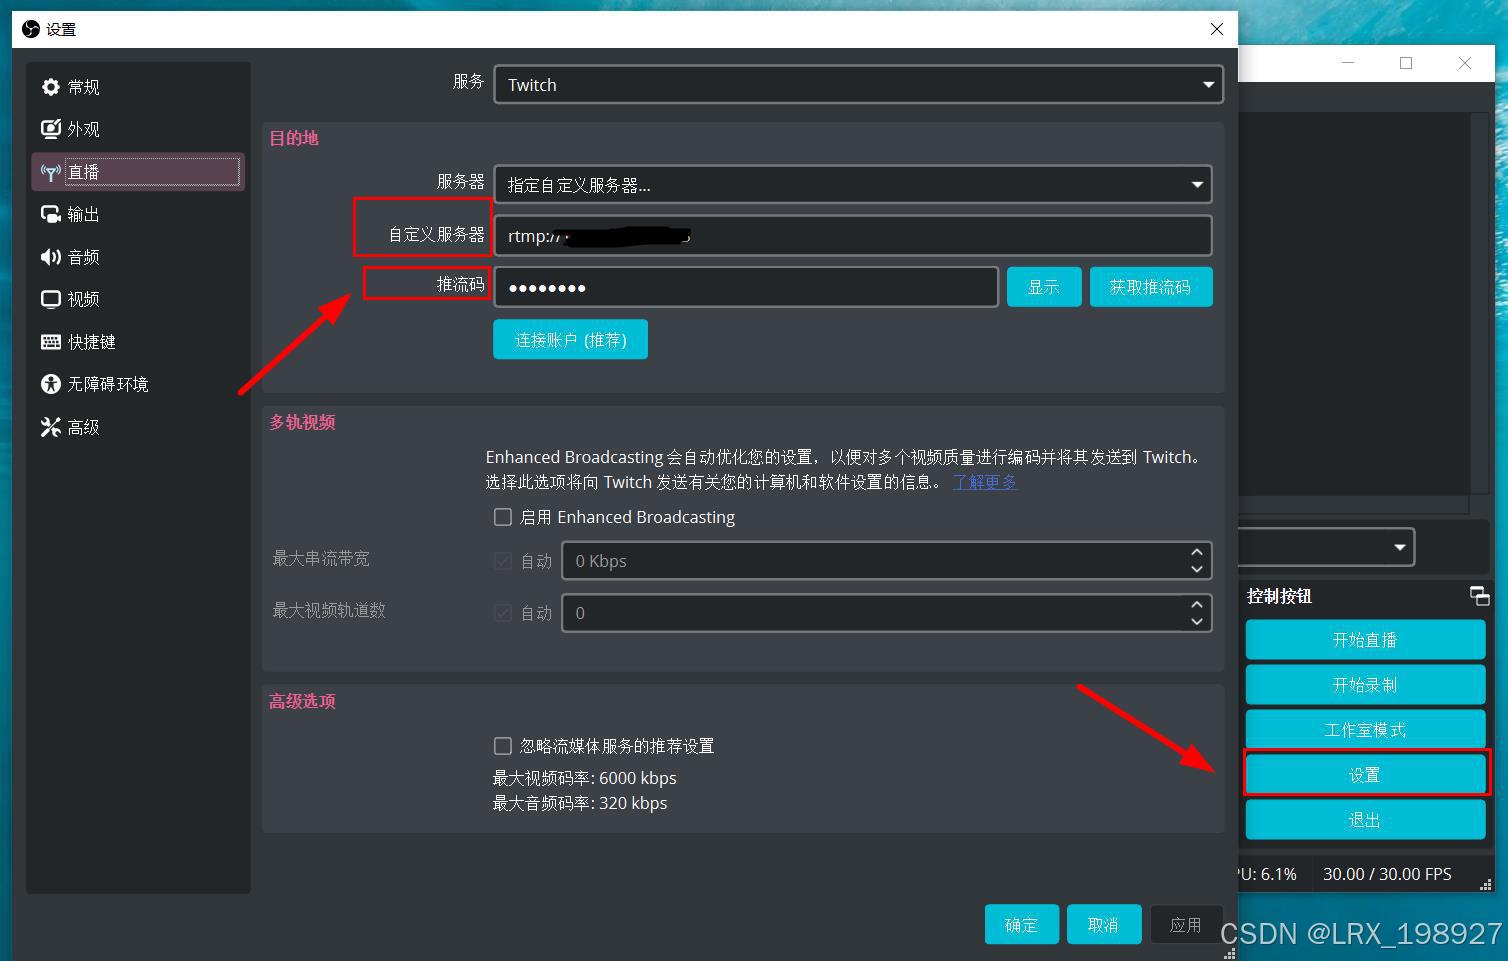1508x961 pixels.
Task: Toggle 自动 checkbox for 最大视频轨道数
Action: pos(503,613)
